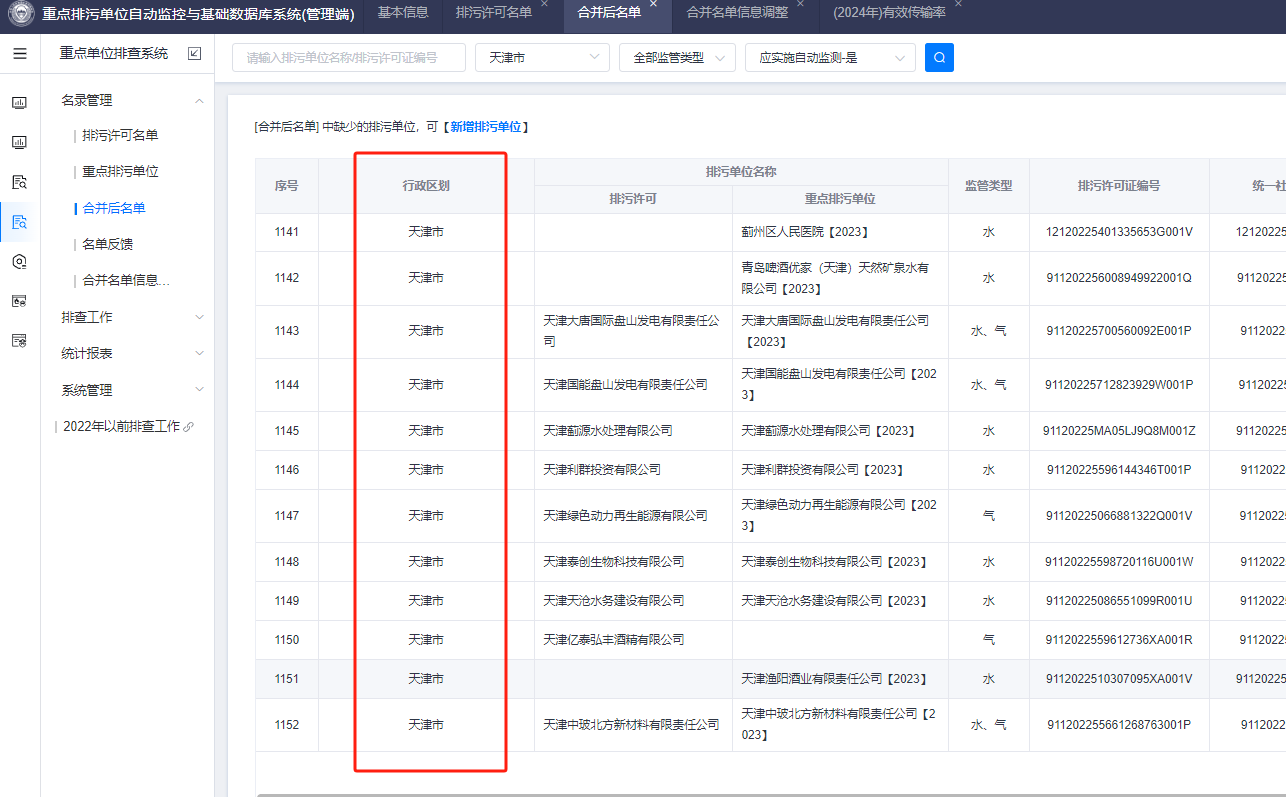This screenshot has width=1286, height=797.
Task: Open 合并名单信息... in the sidebar menu
Action: (126, 280)
